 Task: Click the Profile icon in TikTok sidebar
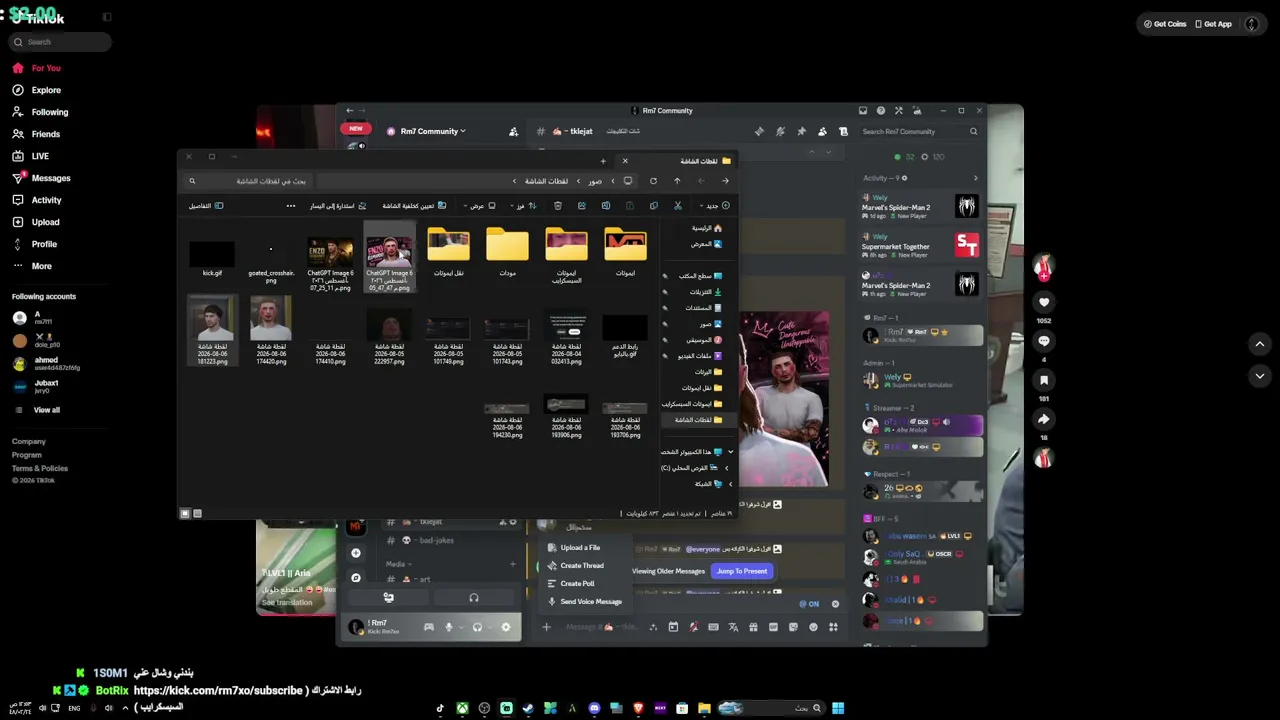(x=18, y=244)
